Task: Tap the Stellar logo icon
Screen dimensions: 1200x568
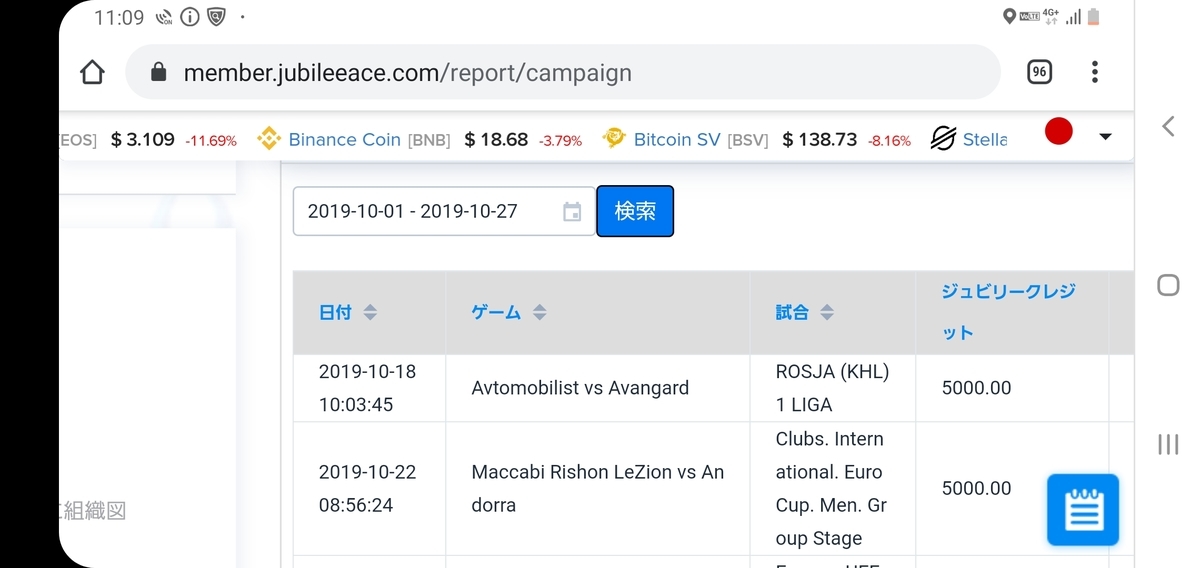Action: [943, 140]
